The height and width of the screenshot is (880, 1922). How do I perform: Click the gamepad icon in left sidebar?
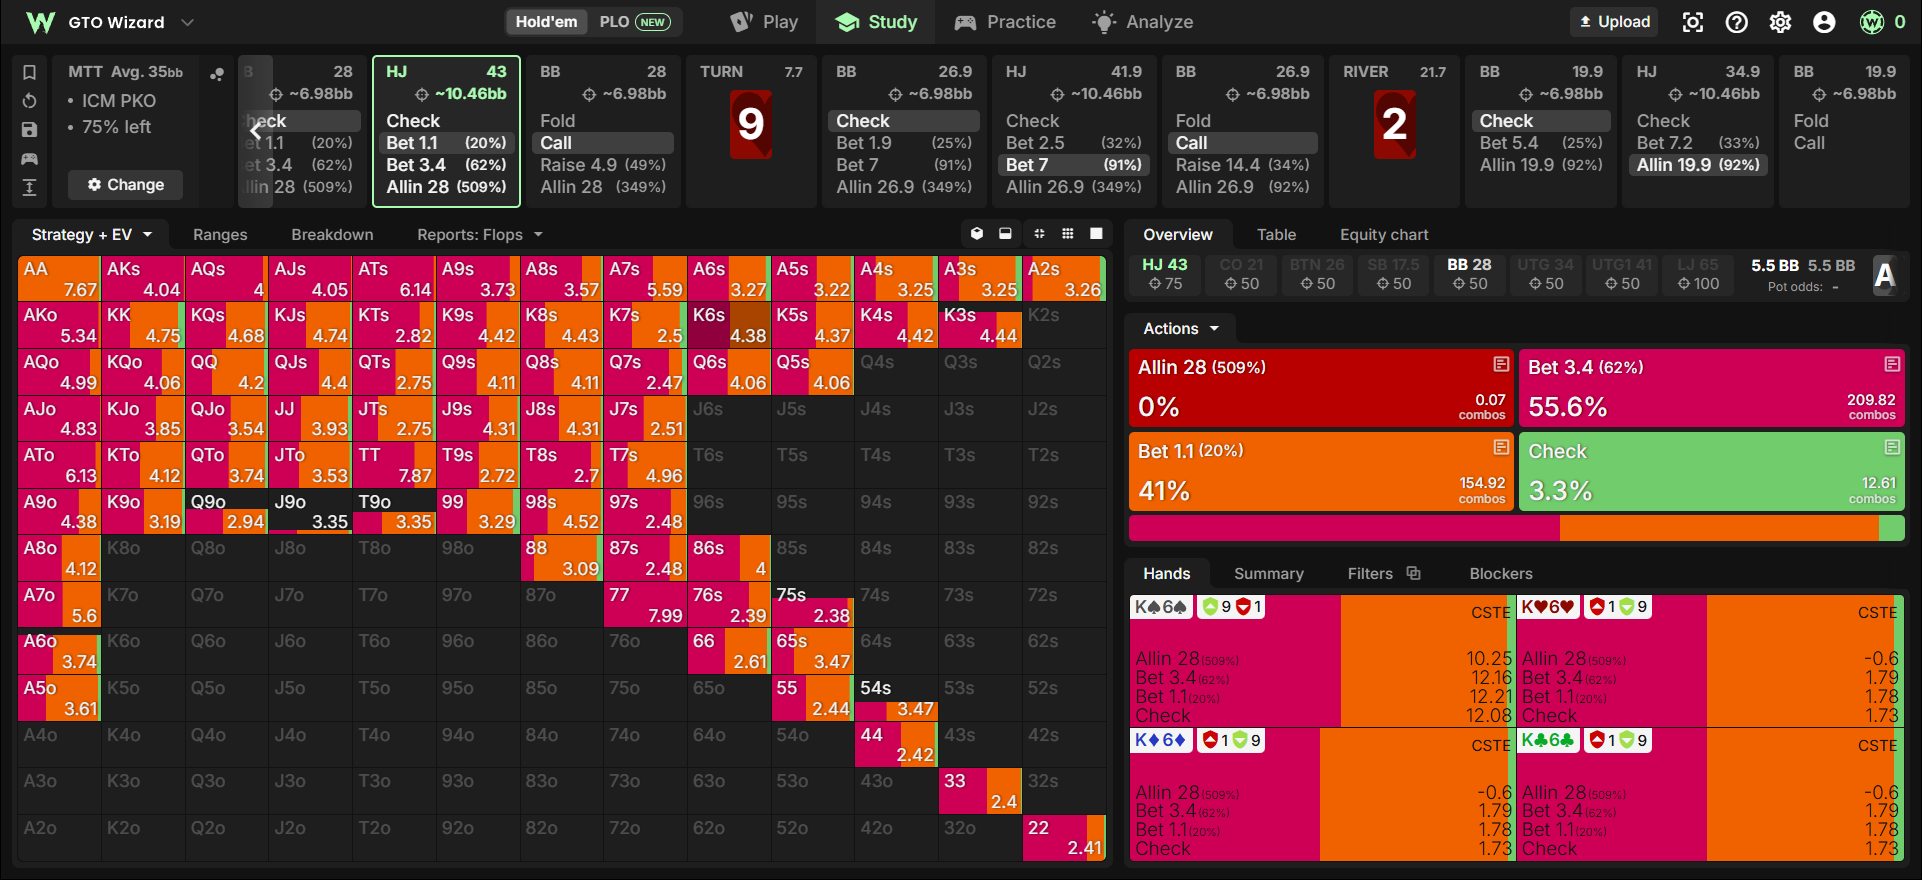point(30,158)
